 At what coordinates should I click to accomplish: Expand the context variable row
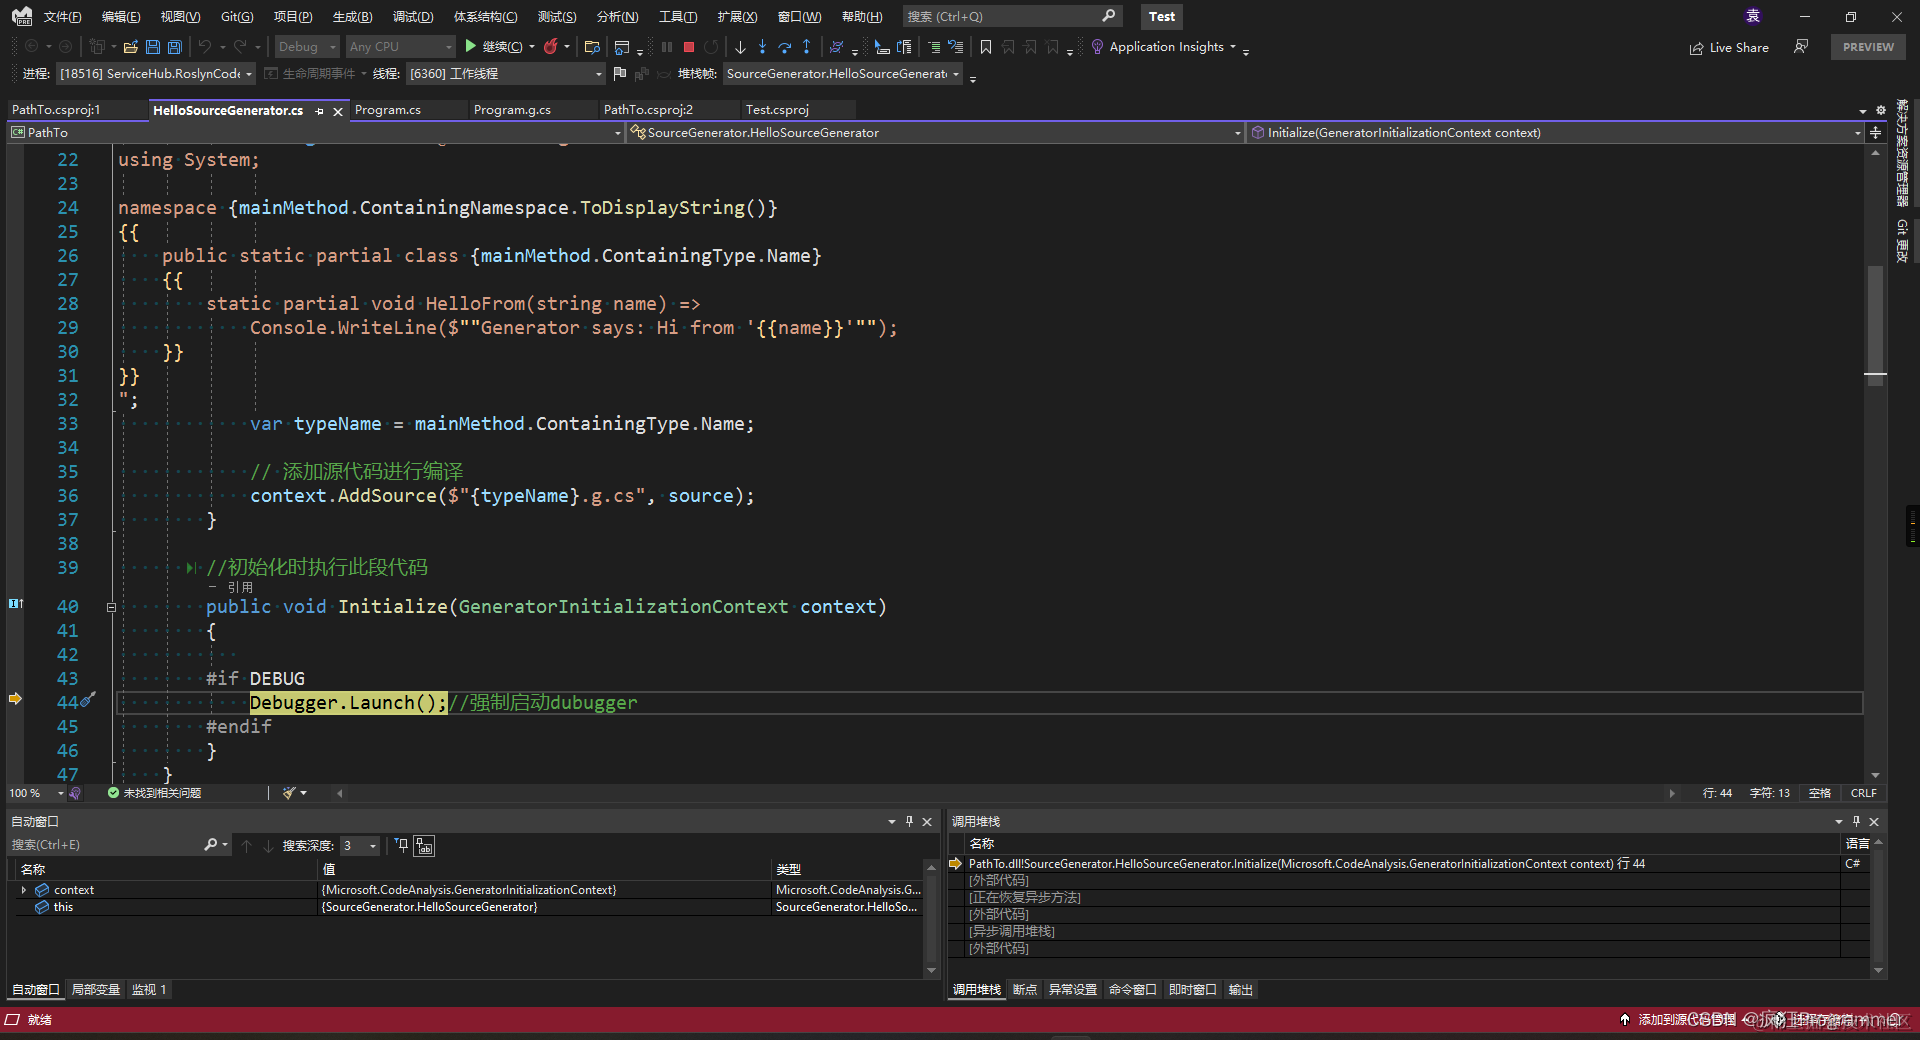tap(24, 890)
